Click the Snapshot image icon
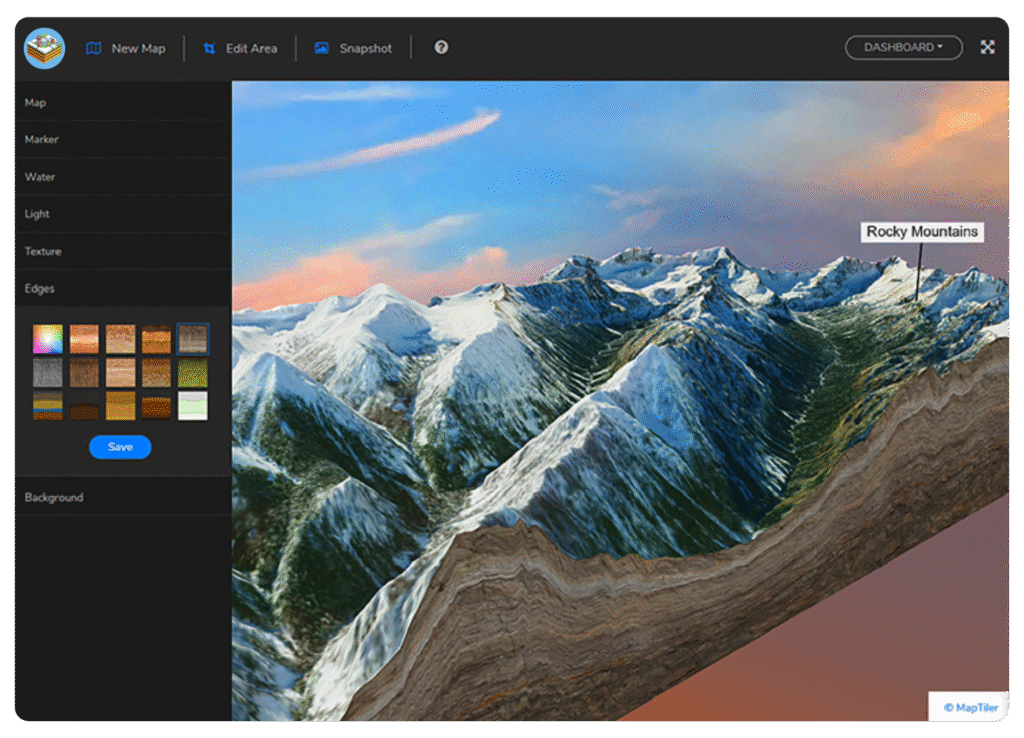The height and width of the screenshot is (738, 1024). coord(321,48)
